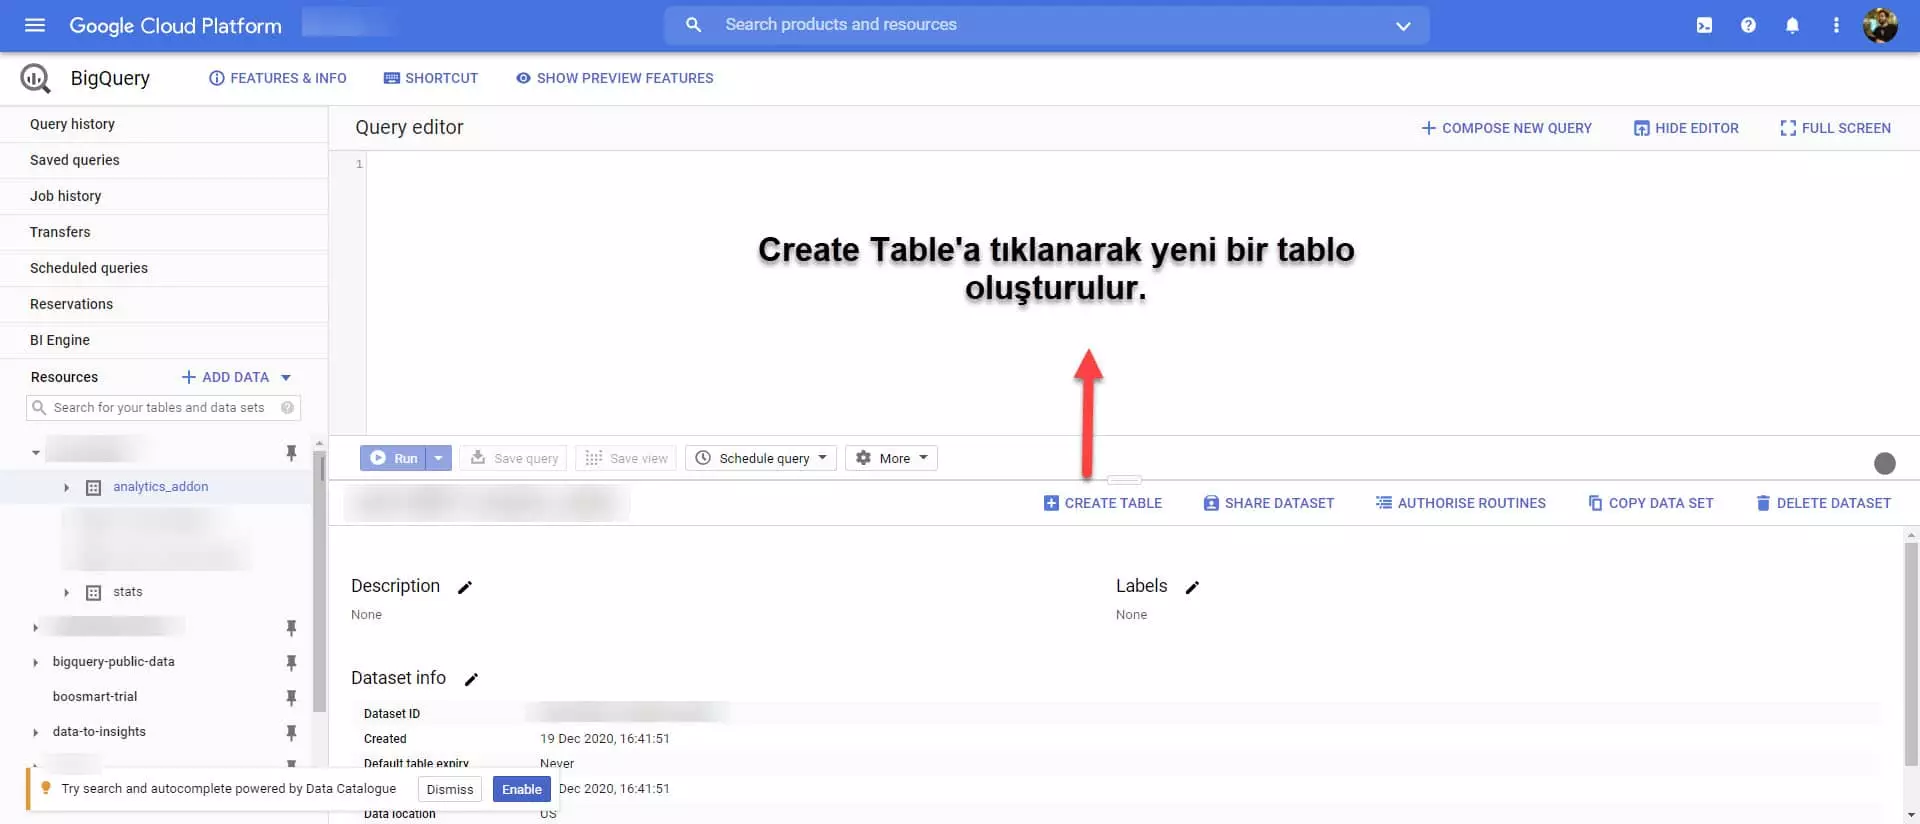Click the search magnifier icon in top bar
1920x824 pixels.
click(x=693, y=25)
